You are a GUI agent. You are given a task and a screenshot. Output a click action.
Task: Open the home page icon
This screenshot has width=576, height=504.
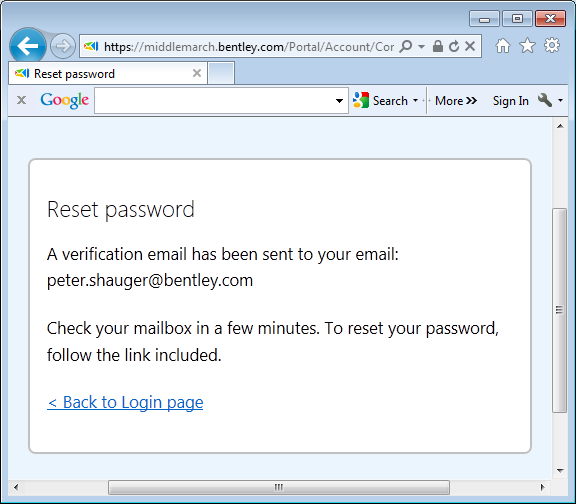(503, 46)
